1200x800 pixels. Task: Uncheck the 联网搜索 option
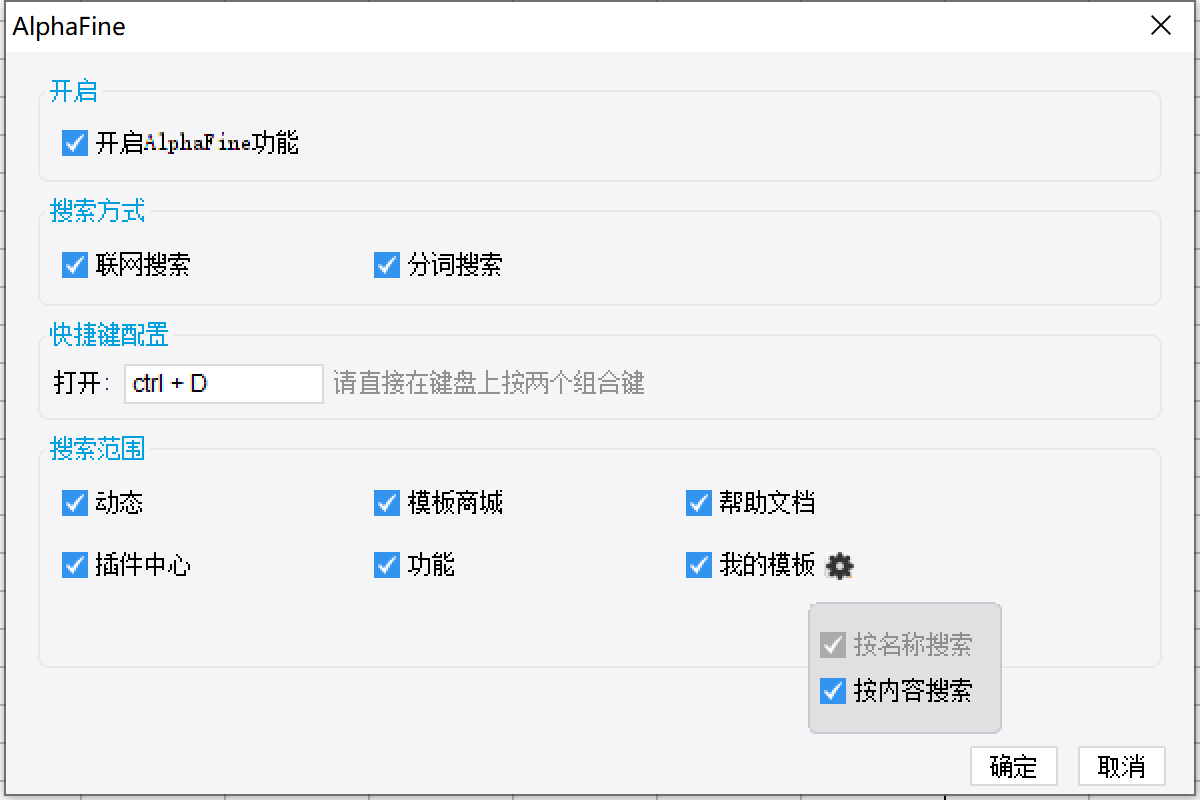tap(75, 265)
